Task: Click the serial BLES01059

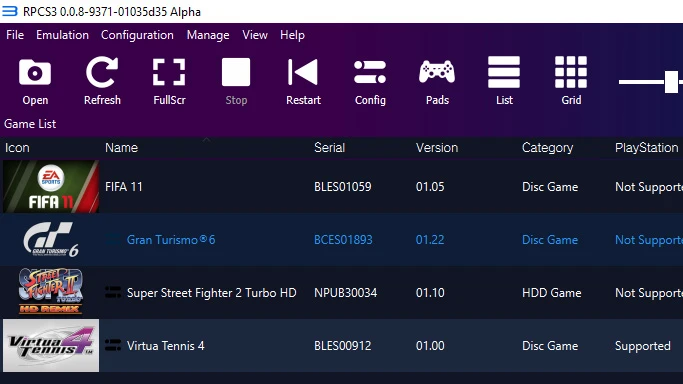Action: 343,187
